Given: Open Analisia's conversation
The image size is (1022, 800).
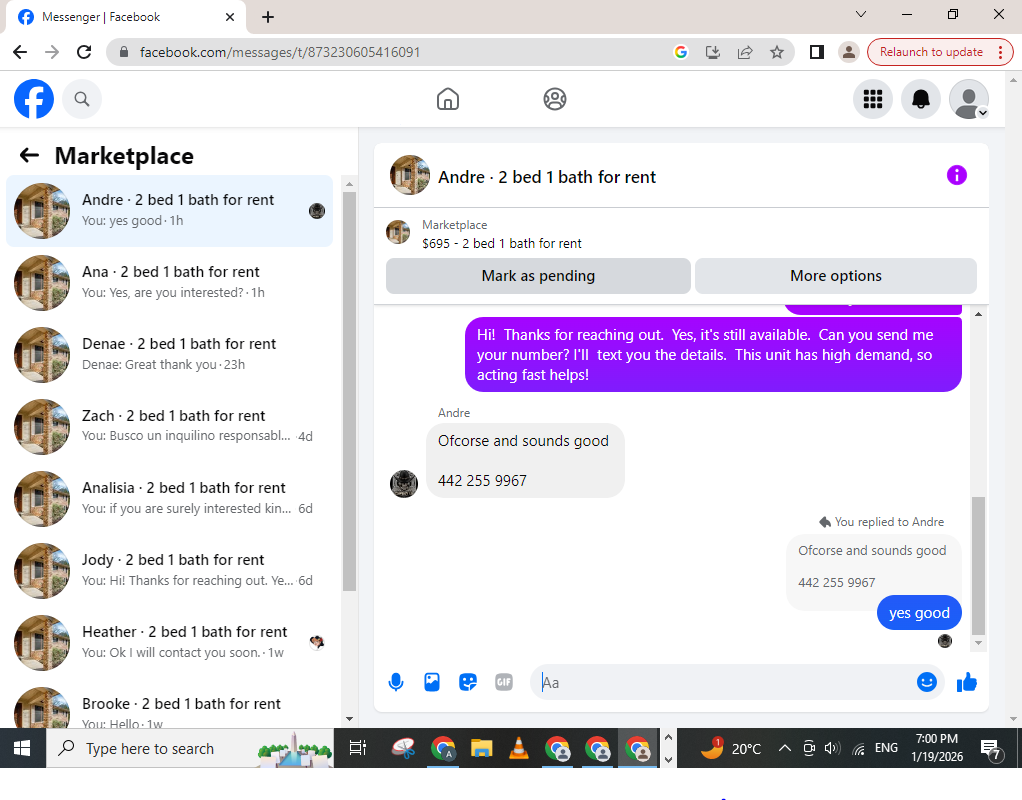Looking at the screenshot, I should point(169,499).
